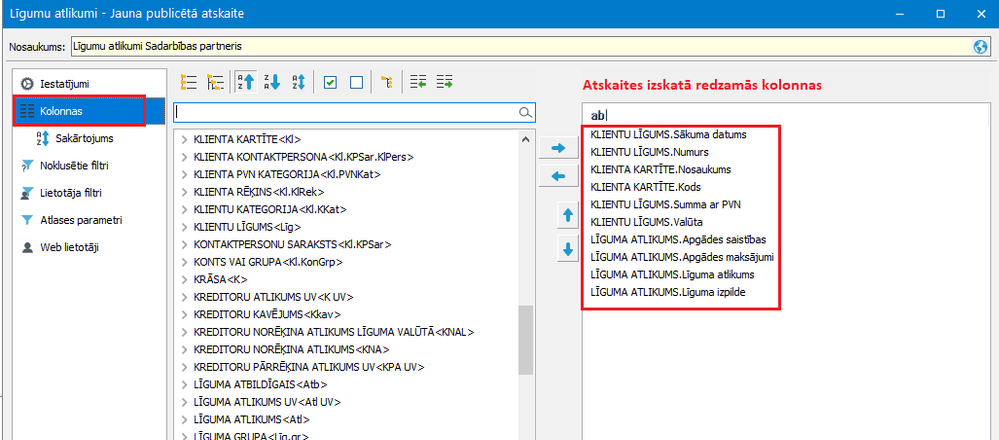Move selected column up
The image size is (999, 440).
click(567, 217)
